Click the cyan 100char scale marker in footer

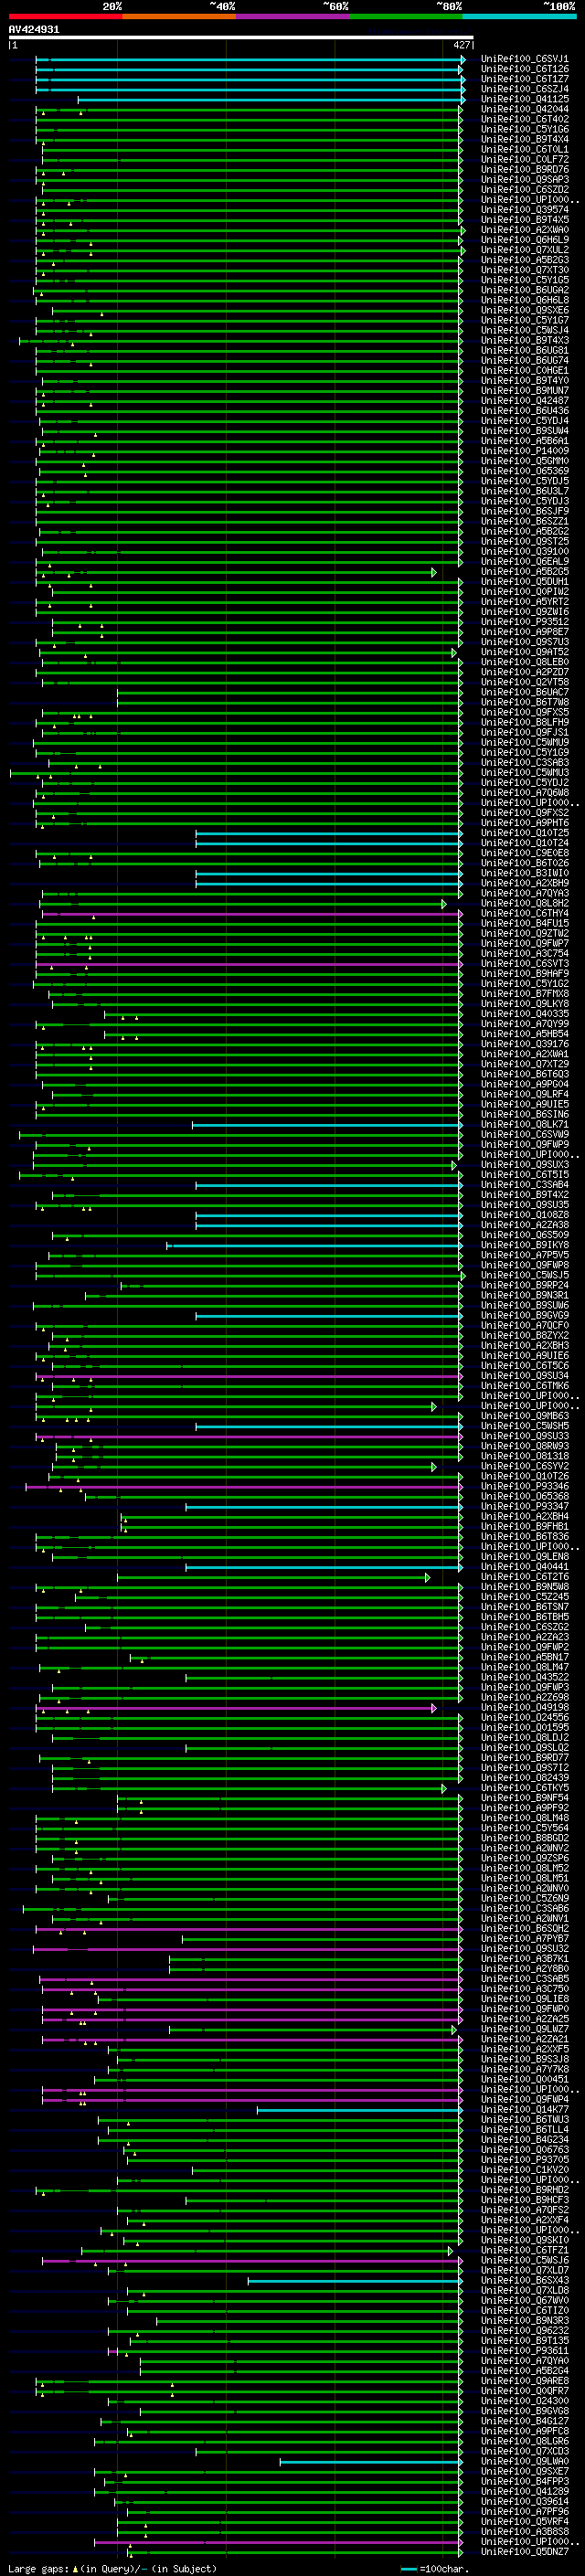[x=409, y=2569]
